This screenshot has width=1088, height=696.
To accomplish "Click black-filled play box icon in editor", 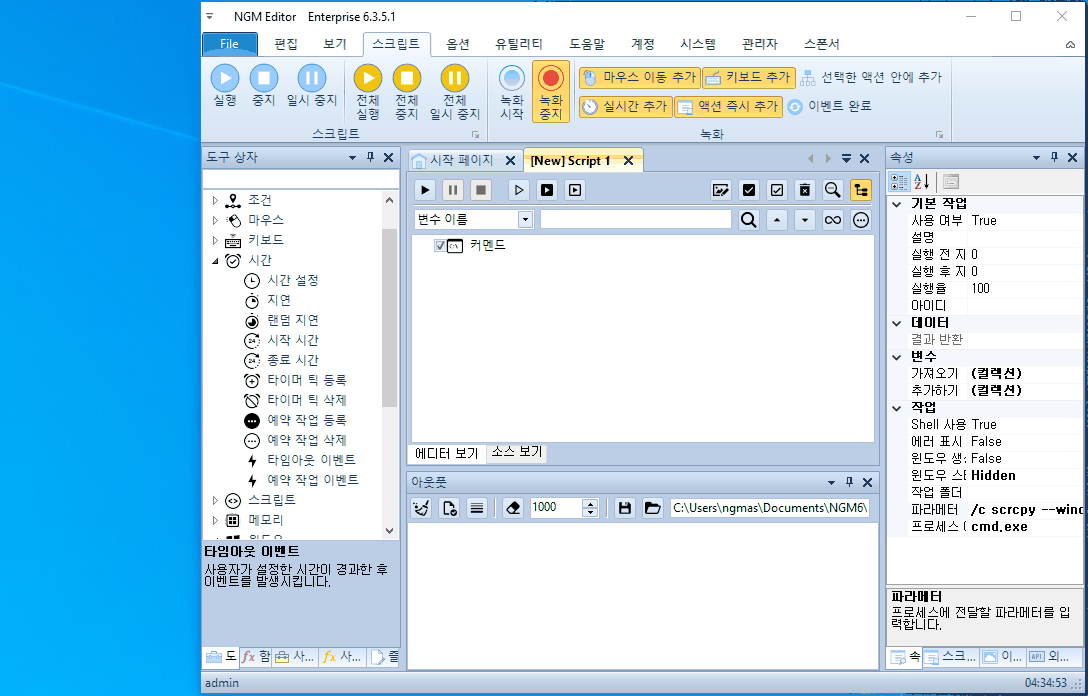I will click(x=547, y=189).
